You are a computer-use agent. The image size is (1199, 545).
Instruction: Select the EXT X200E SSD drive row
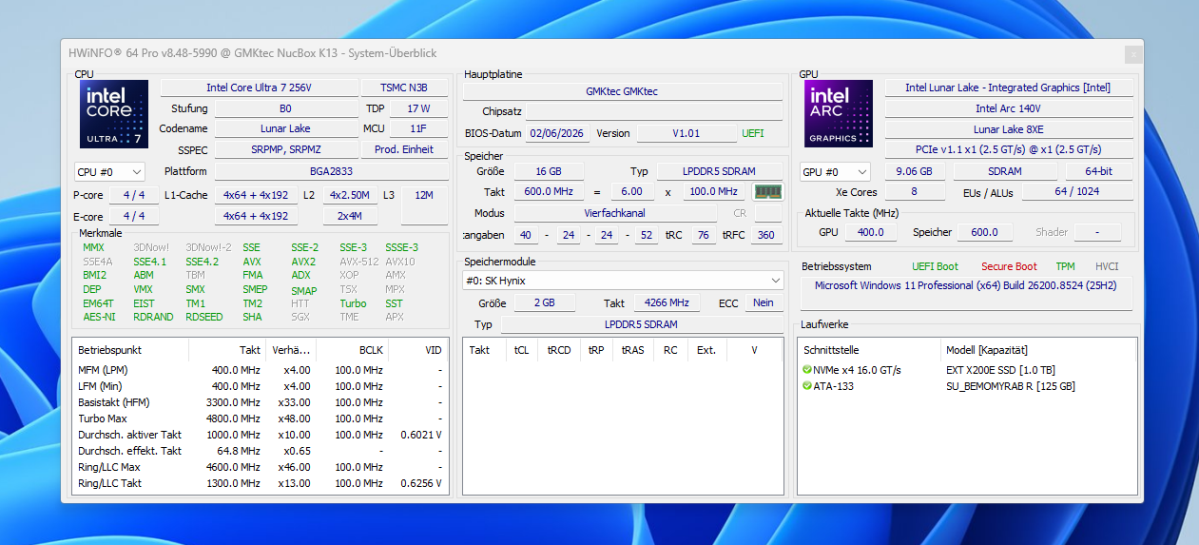pyautogui.click(x=967, y=370)
